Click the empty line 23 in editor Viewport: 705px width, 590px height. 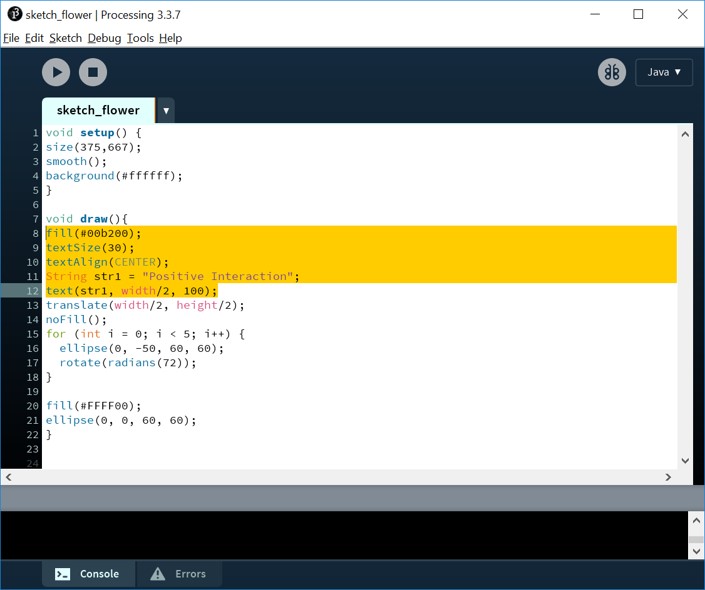coord(360,449)
